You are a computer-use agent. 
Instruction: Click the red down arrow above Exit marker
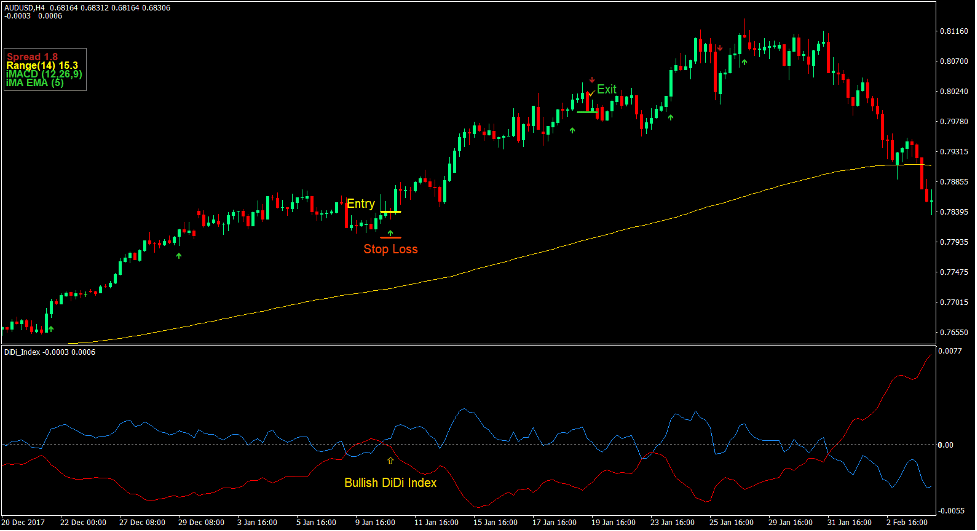point(591,79)
